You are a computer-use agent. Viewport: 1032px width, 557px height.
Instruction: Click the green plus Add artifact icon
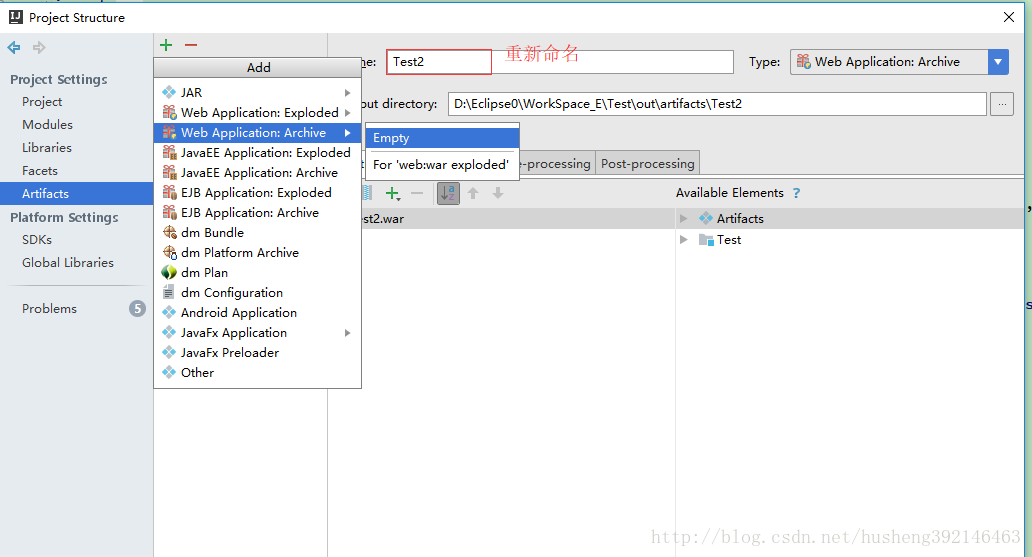click(166, 45)
